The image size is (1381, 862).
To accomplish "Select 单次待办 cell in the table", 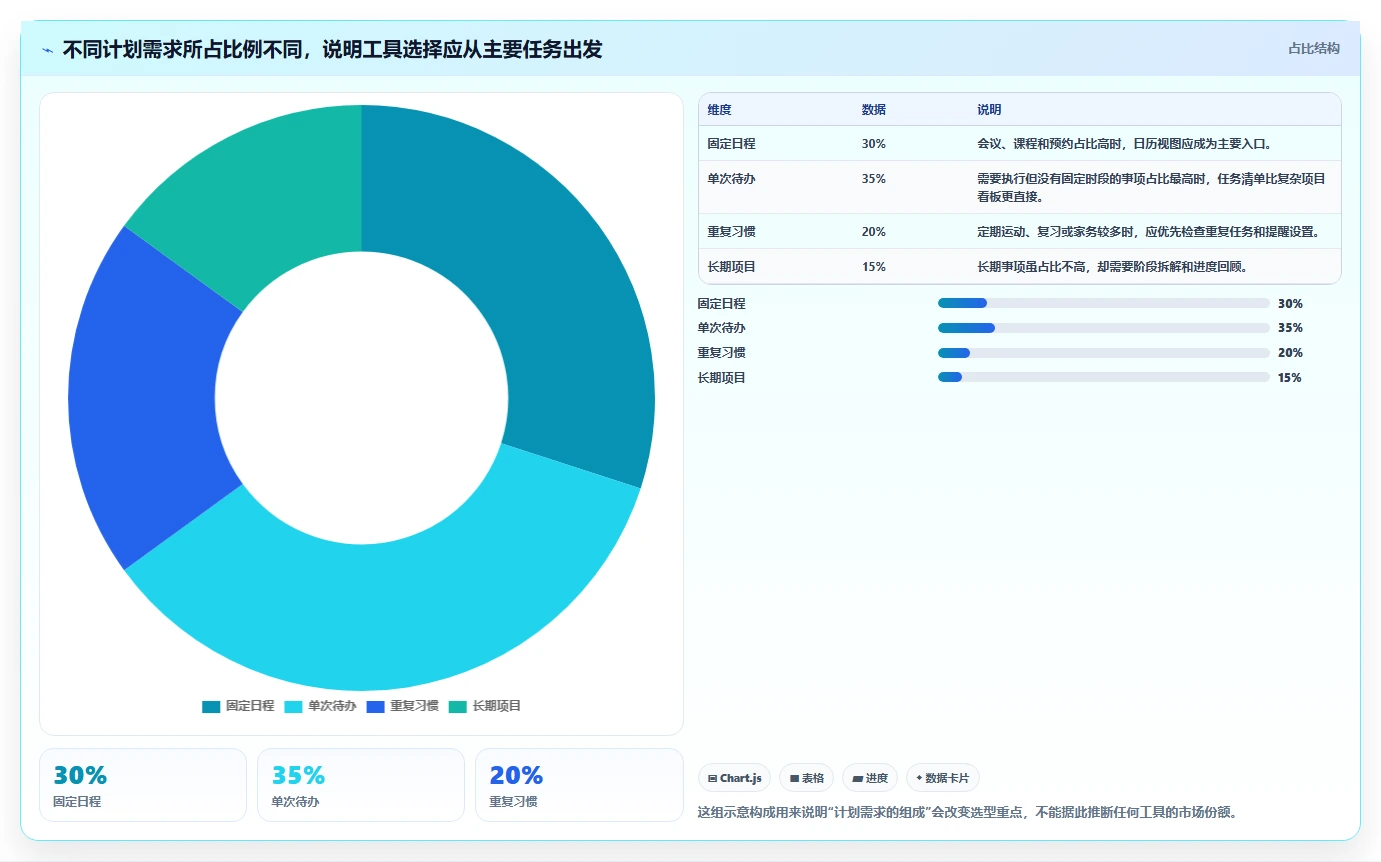I will pyautogui.click(x=731, y=179).
